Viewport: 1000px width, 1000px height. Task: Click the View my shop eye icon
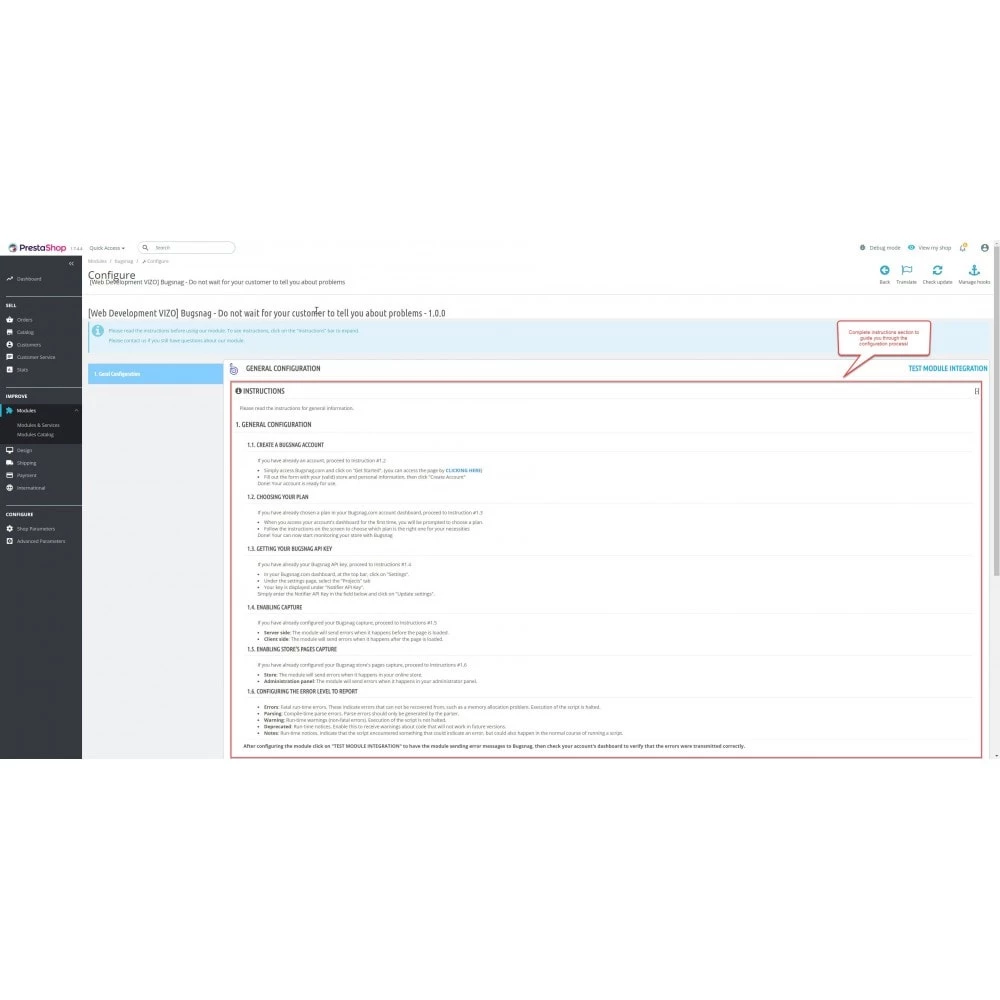click(x=911, y=247)
